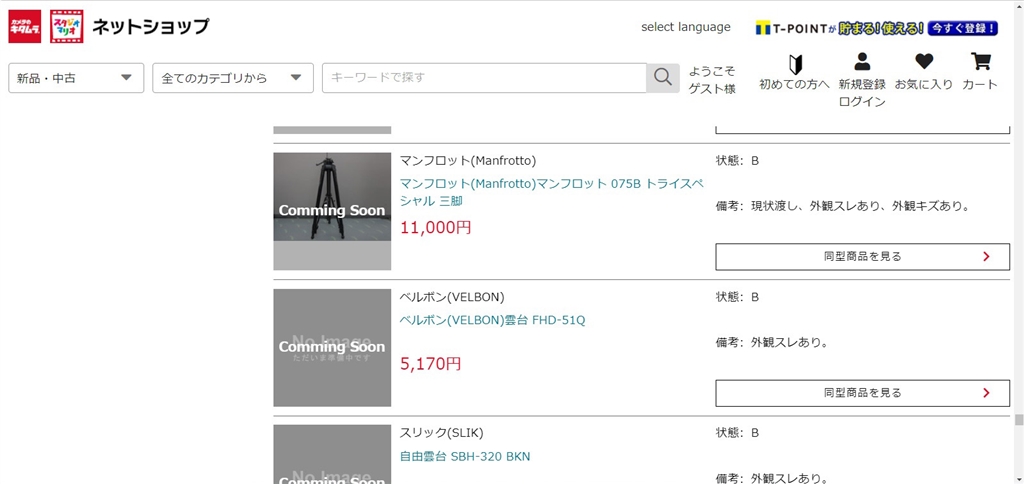Click the page vertical scrollbar thumb
The height and width of the screenshot is (484, 1024).
pos(1018,420)
